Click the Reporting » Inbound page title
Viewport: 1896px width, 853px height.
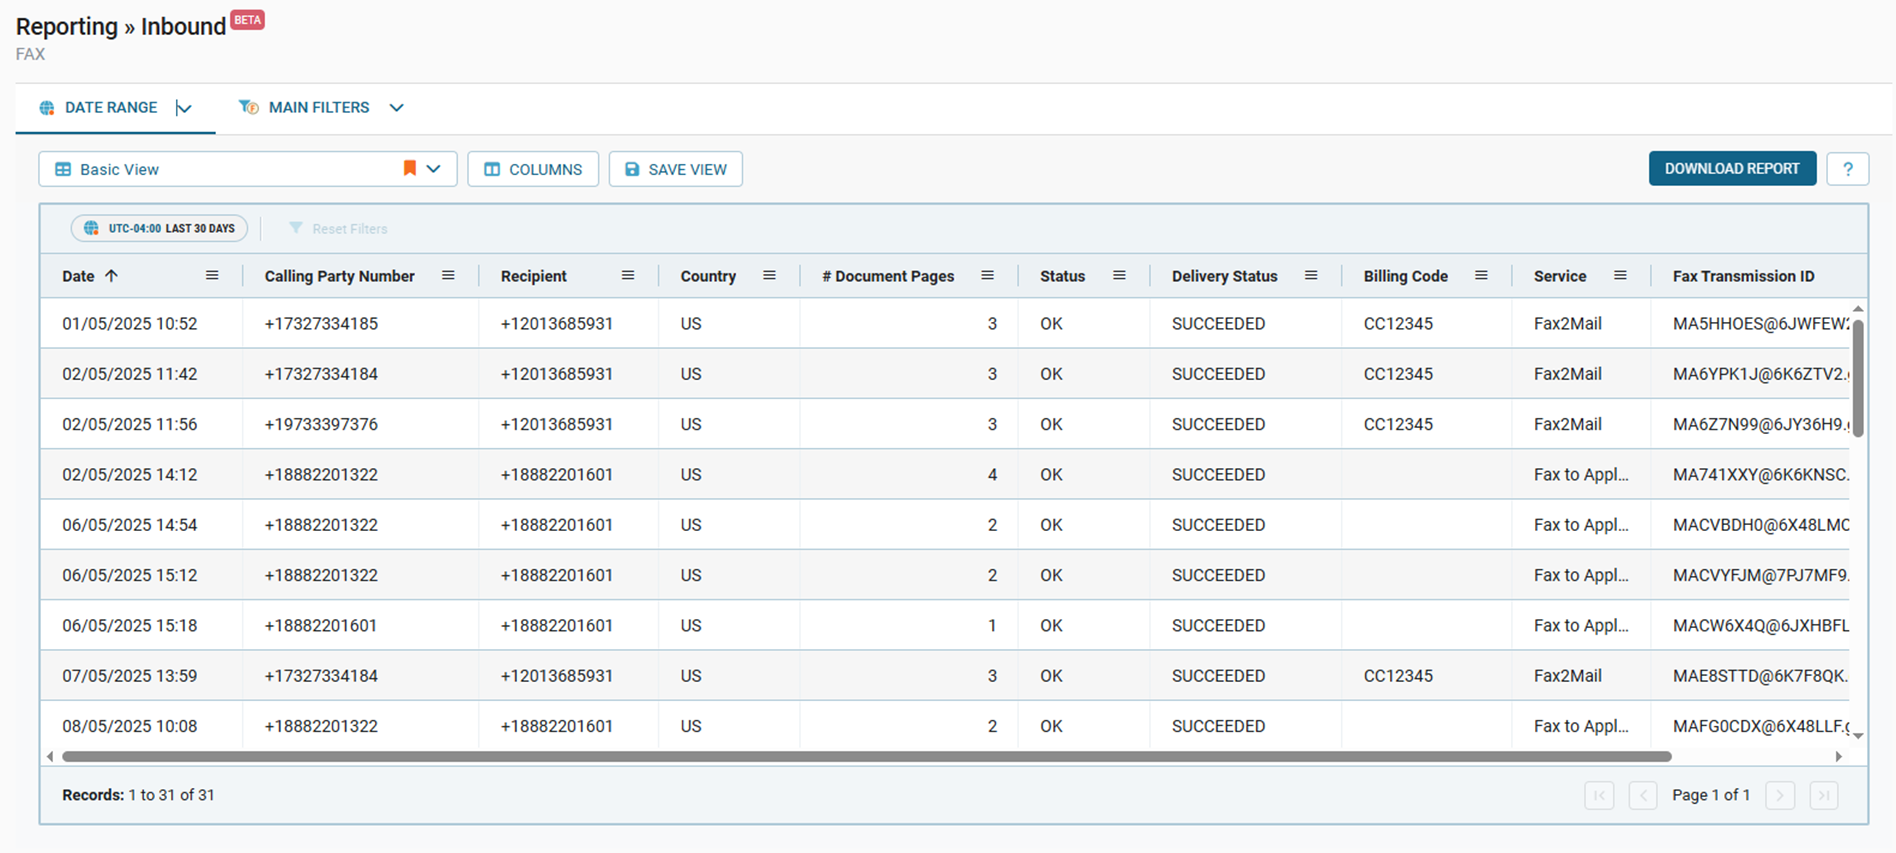[x=121, y=27]
